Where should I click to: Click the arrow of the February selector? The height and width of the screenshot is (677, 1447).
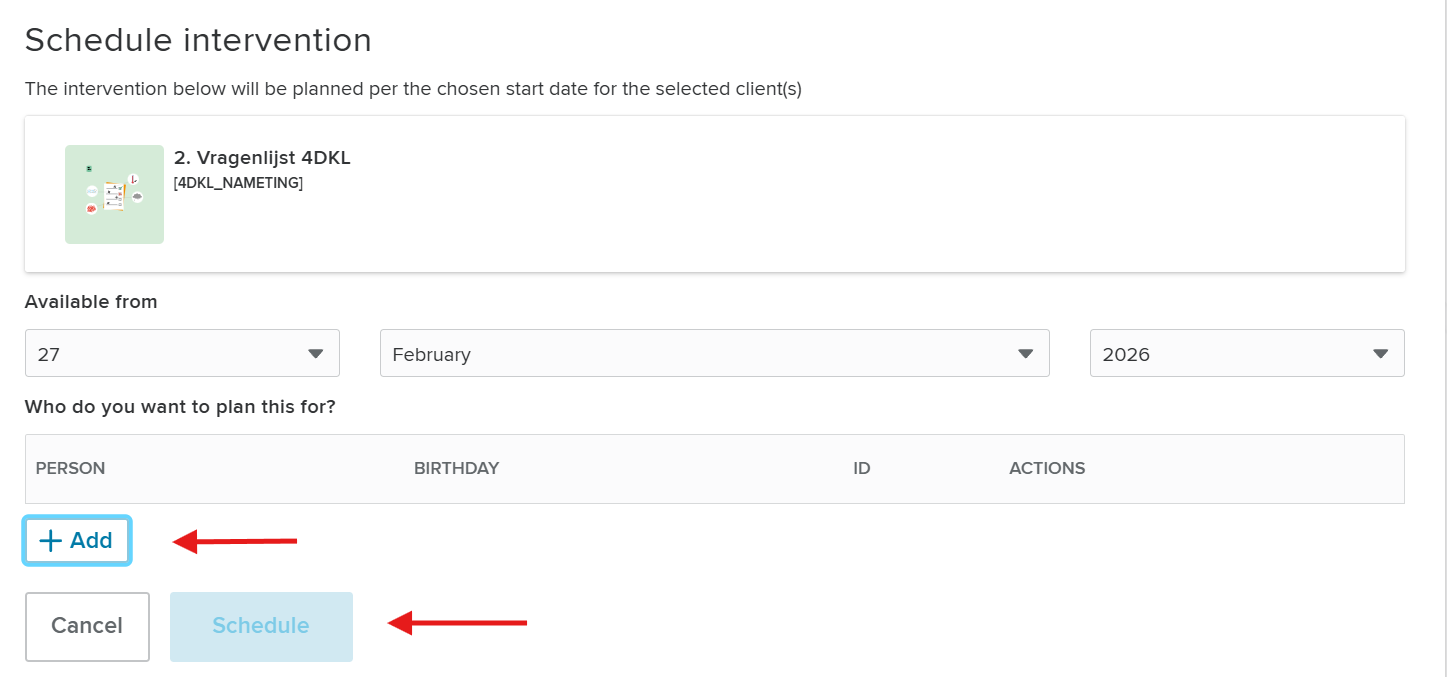point(1025,354)
